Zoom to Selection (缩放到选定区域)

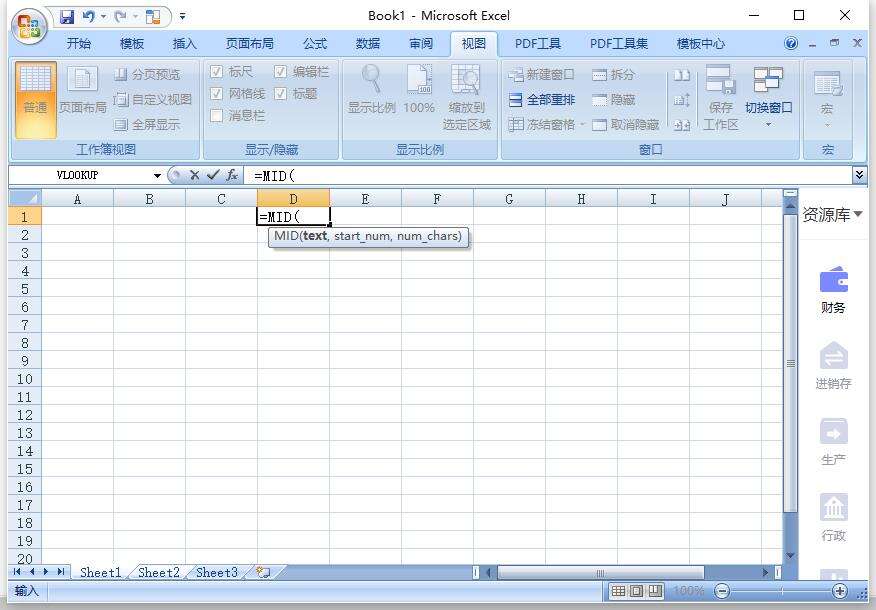coord(467,98)
